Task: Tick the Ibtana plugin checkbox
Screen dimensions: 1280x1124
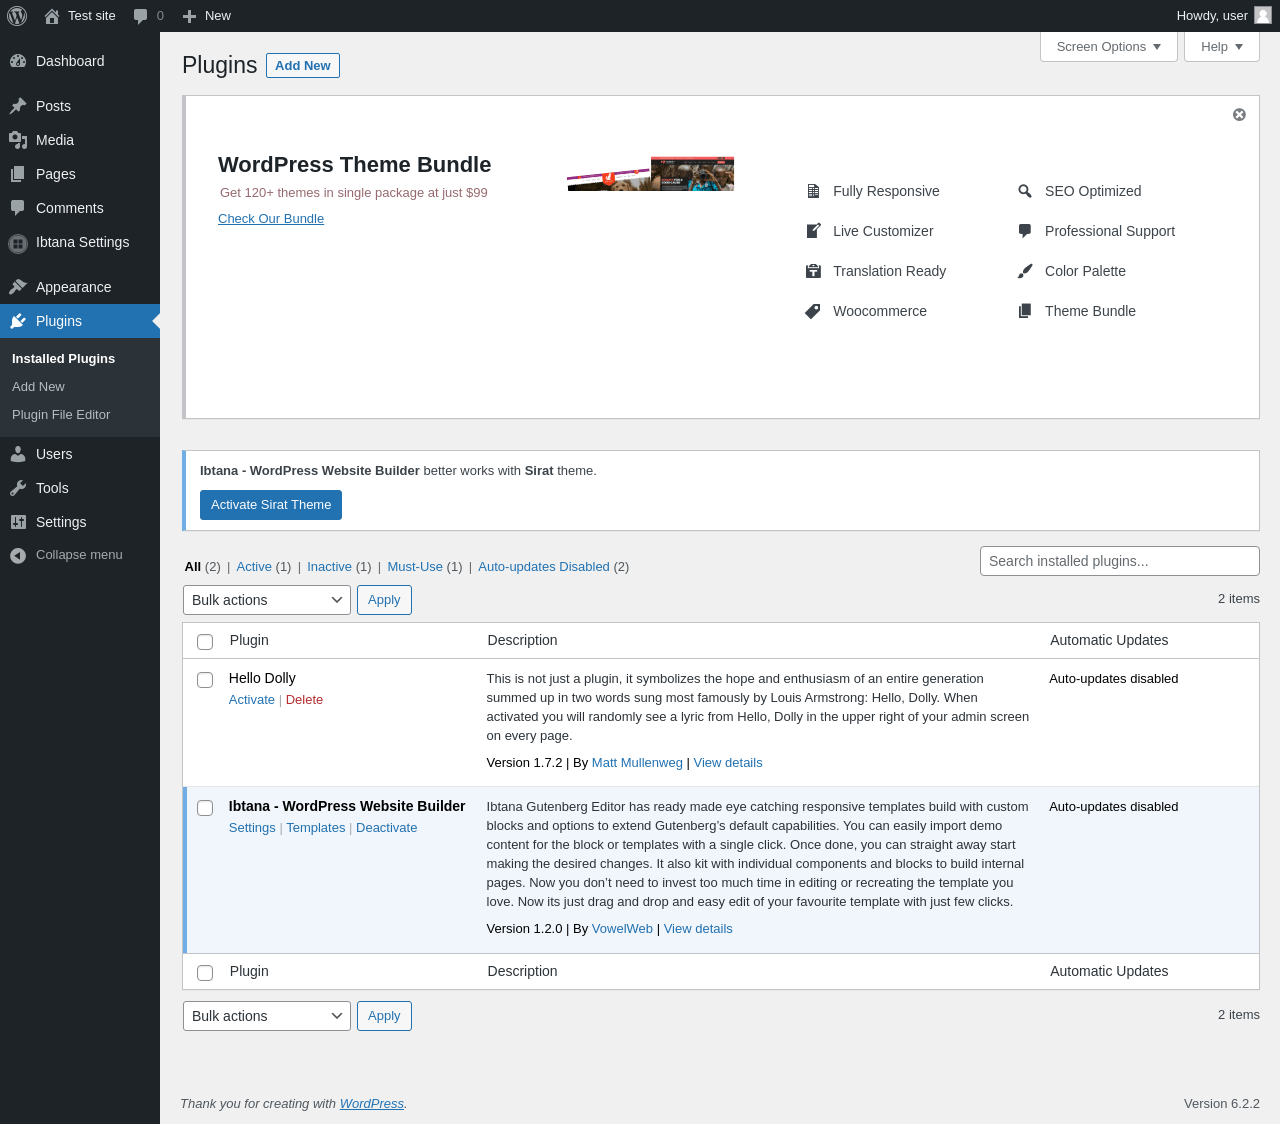Action: (x=205, y=808)
